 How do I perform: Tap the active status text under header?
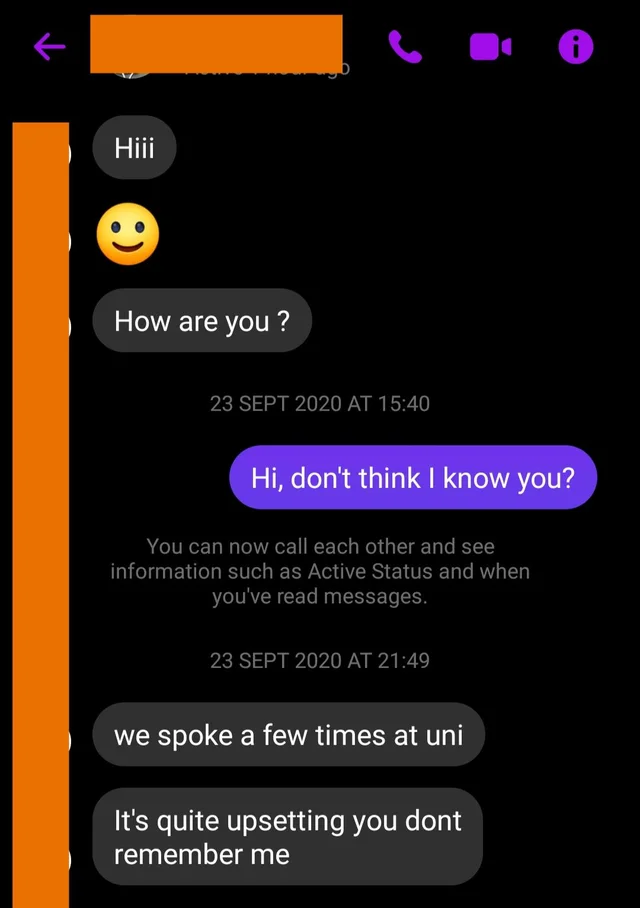click(266, 68)
